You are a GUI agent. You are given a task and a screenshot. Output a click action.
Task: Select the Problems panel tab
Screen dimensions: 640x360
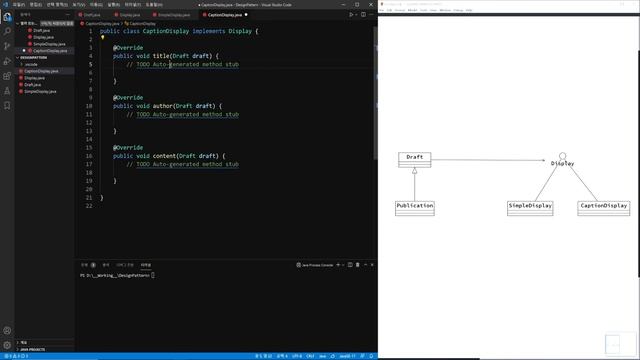tap(88, 265)
